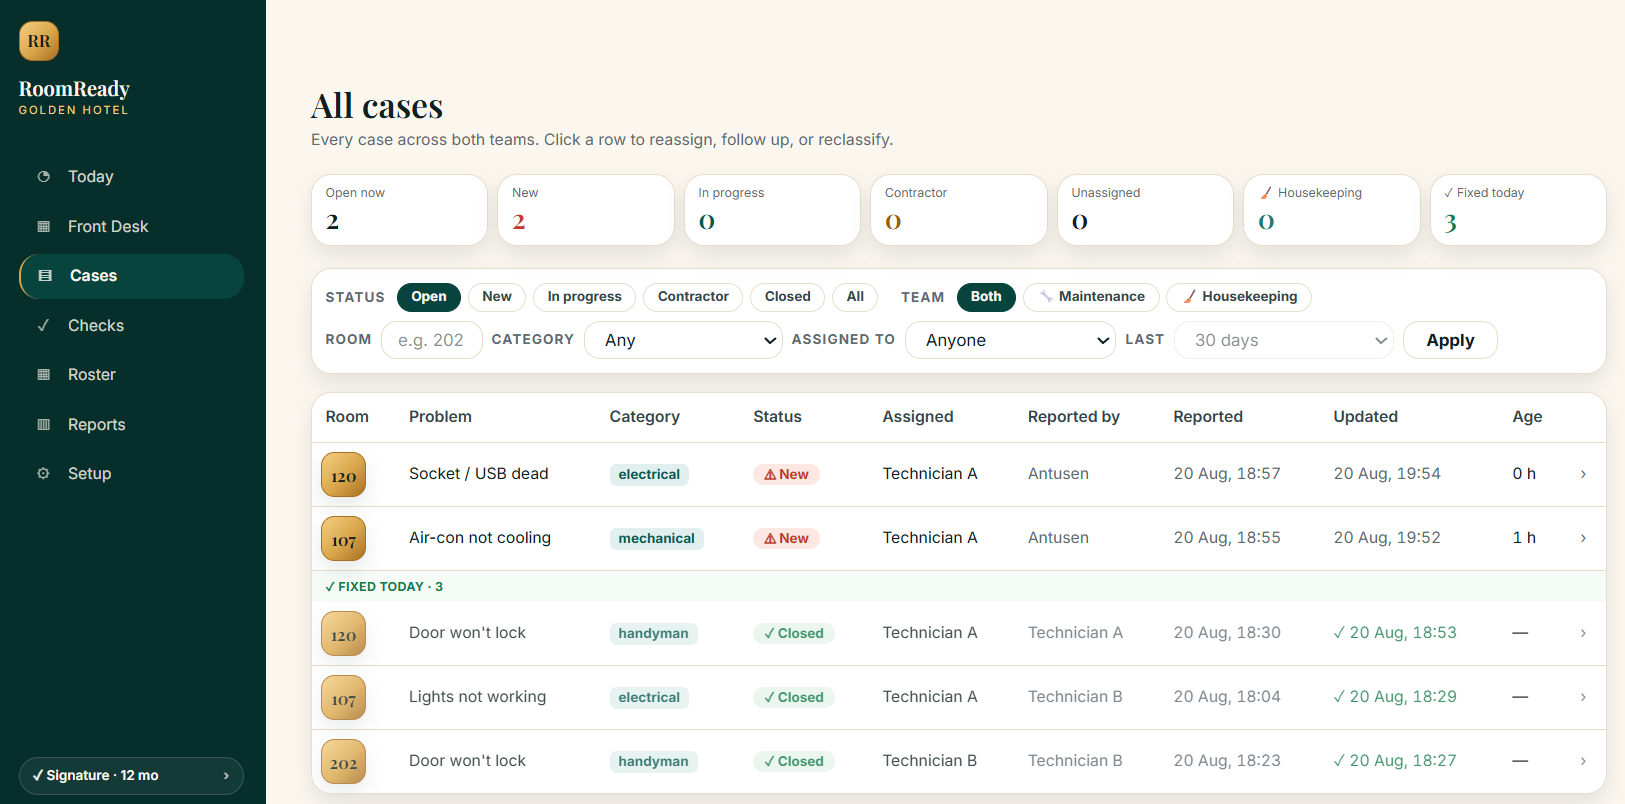
Task: Open the Roster page
Action: (132, 374)
